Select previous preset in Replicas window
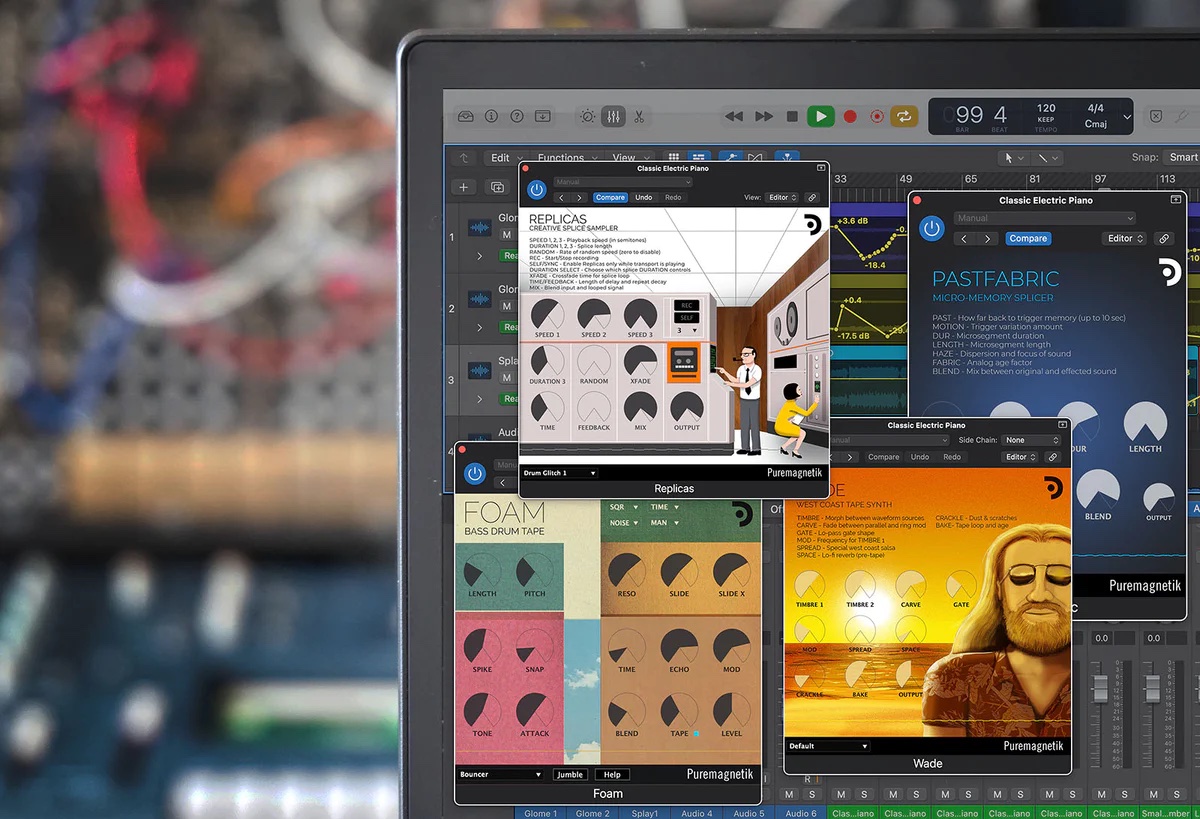Viewport: 1200px width, 819px height. click(561, 198)
